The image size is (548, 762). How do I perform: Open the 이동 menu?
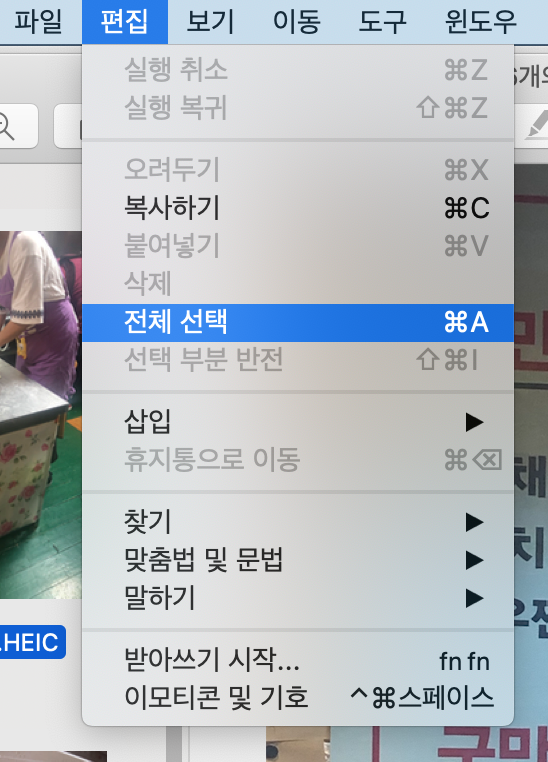pyautogui.click(x=297, y=22)
